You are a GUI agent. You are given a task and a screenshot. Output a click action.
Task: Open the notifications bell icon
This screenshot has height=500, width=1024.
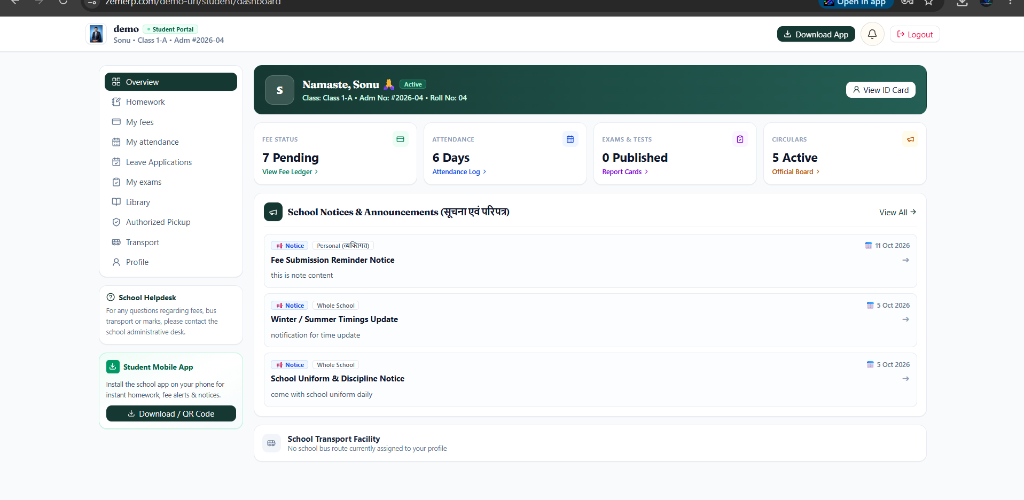[872, 34]
